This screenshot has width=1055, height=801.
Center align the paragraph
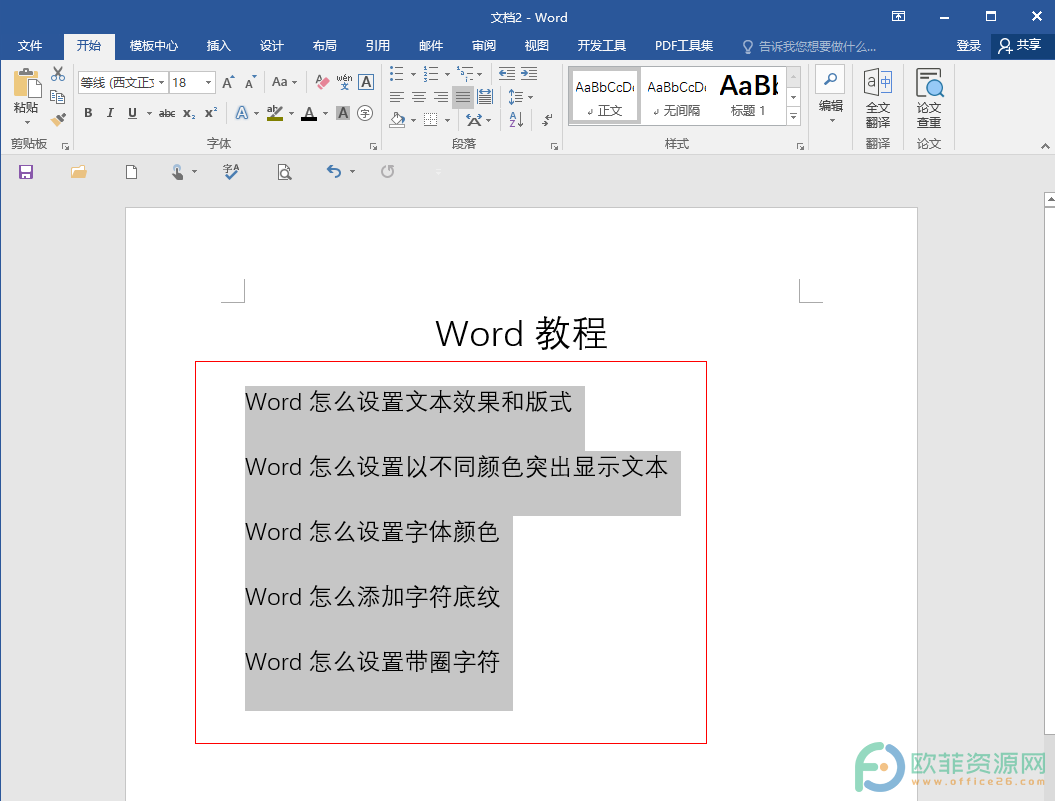419,97
